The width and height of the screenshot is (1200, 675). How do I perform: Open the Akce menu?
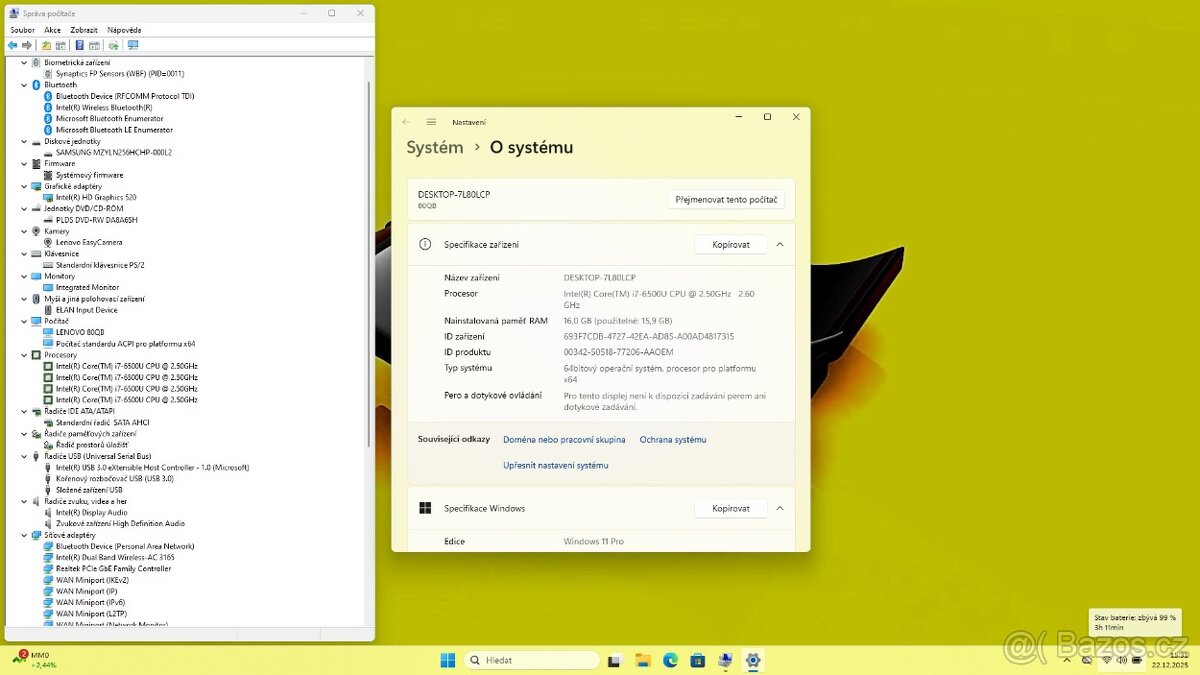click(55, 29)
